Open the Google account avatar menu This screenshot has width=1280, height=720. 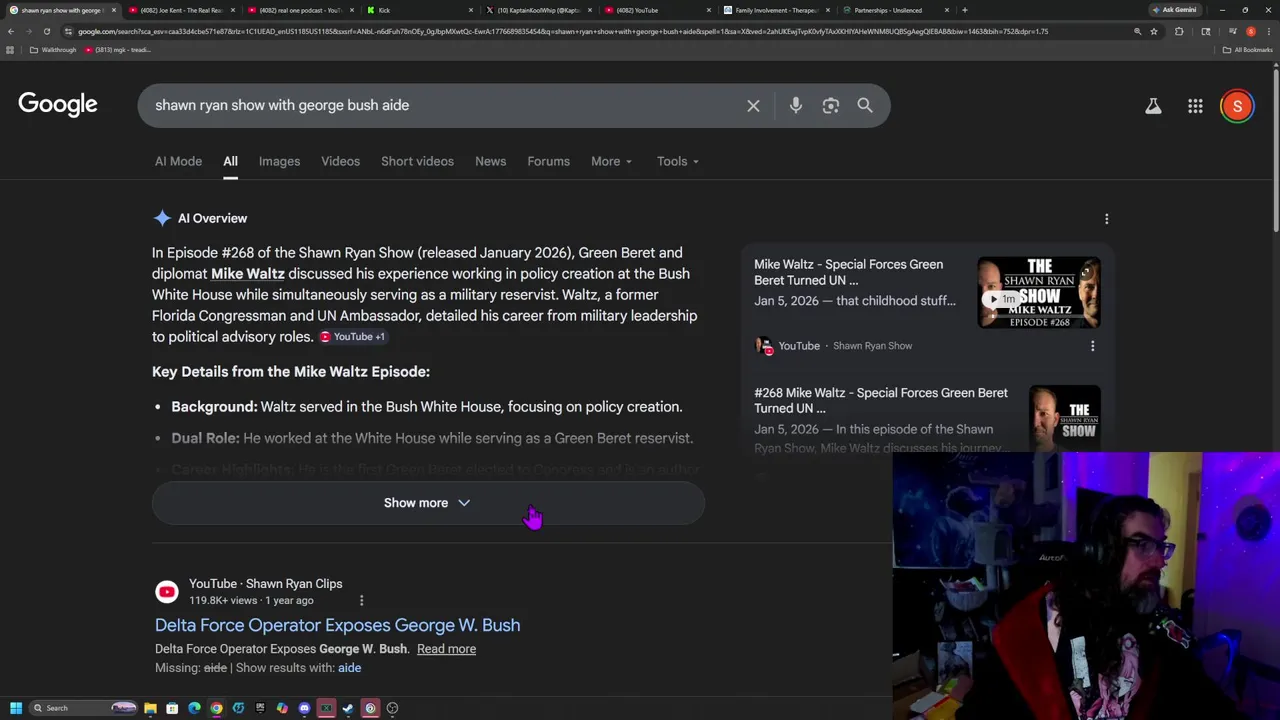[1237, 105]
